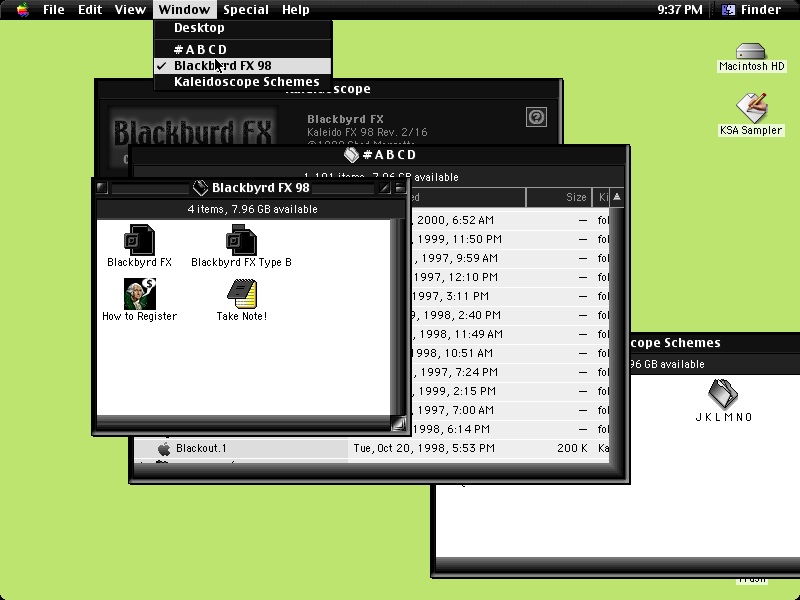Open the Finder application menu
This screenshot has height=600, width=800.
click(x=754, y=10)
